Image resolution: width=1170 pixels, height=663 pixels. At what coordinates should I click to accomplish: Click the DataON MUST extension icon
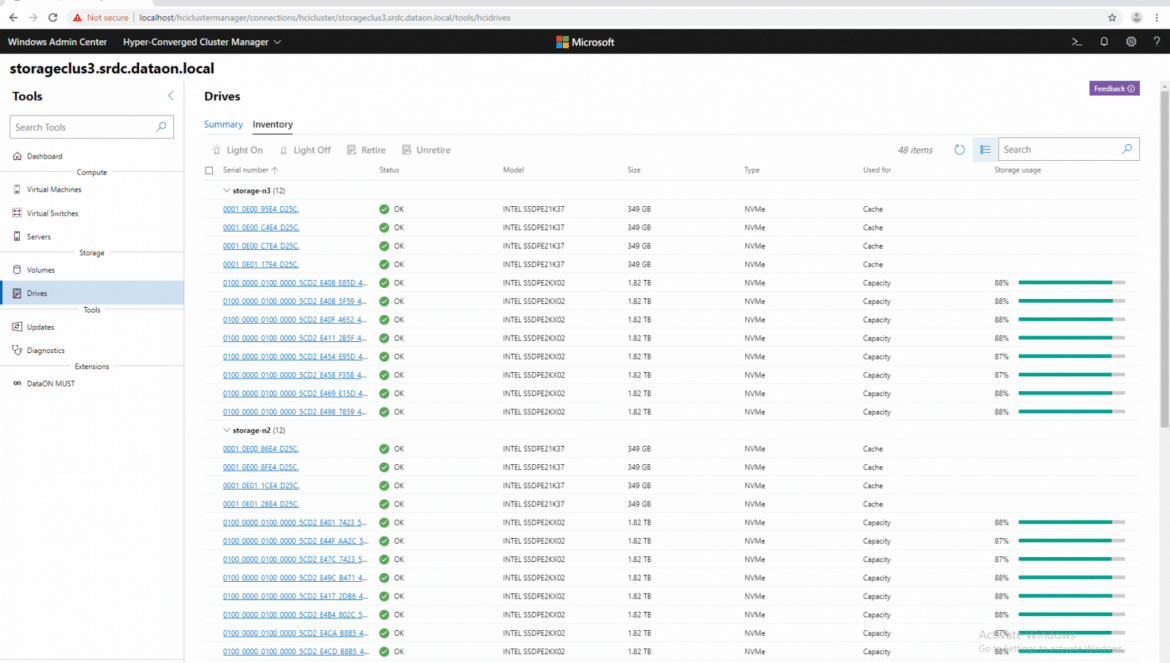tap(17, 383)
